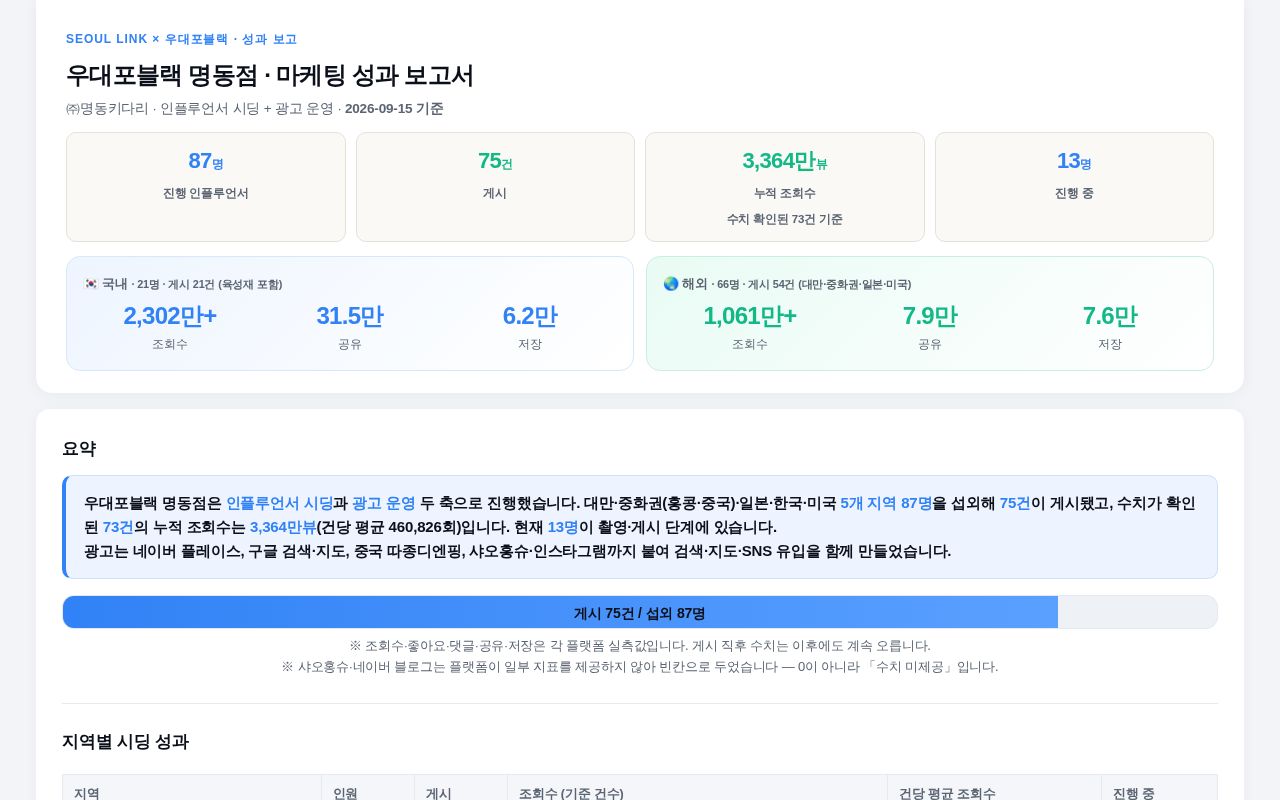1280x800 pixels.
Task: Click the 'SEOUL LINK × 우대포블랙 · 성과 보고' header text
Action: (x=181, y=39)
